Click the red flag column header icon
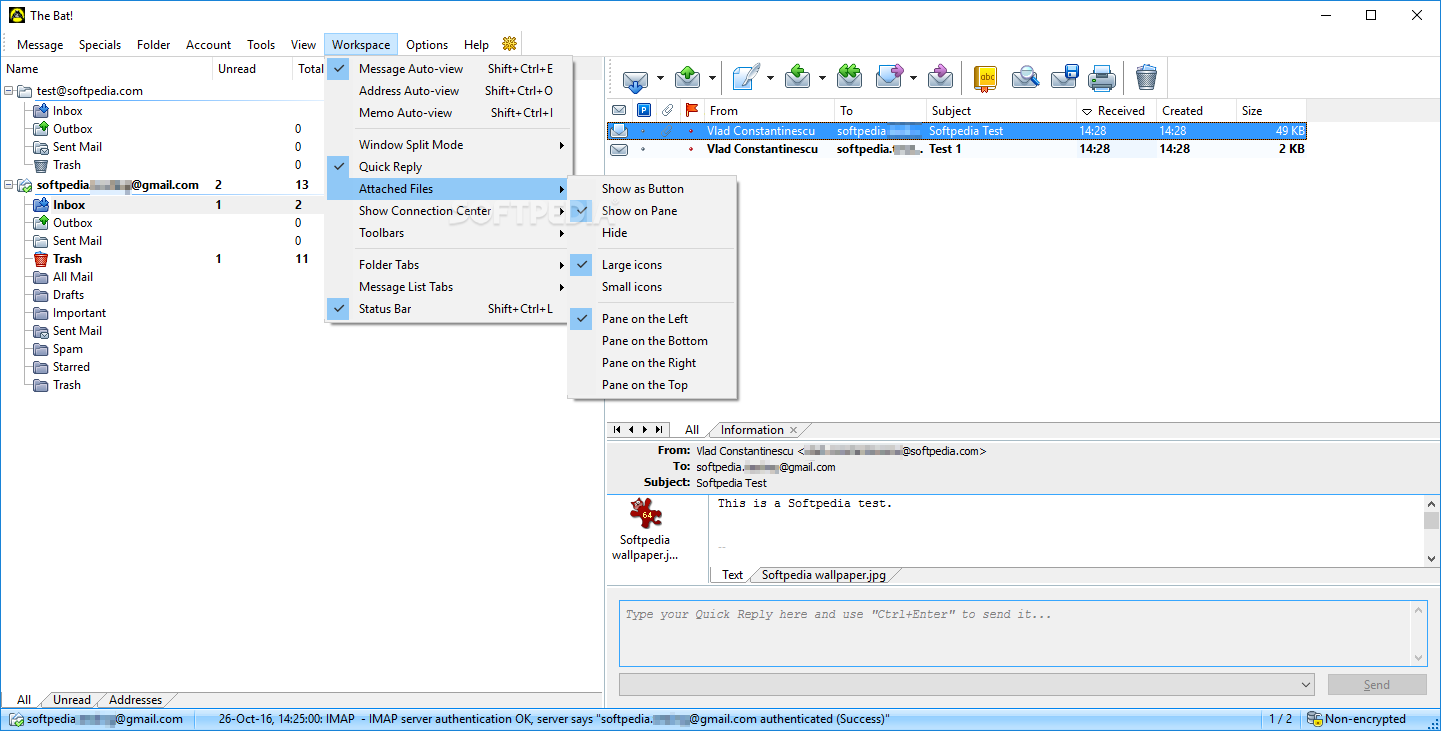This screenshot has width=1441, height=731. (691, 110)
